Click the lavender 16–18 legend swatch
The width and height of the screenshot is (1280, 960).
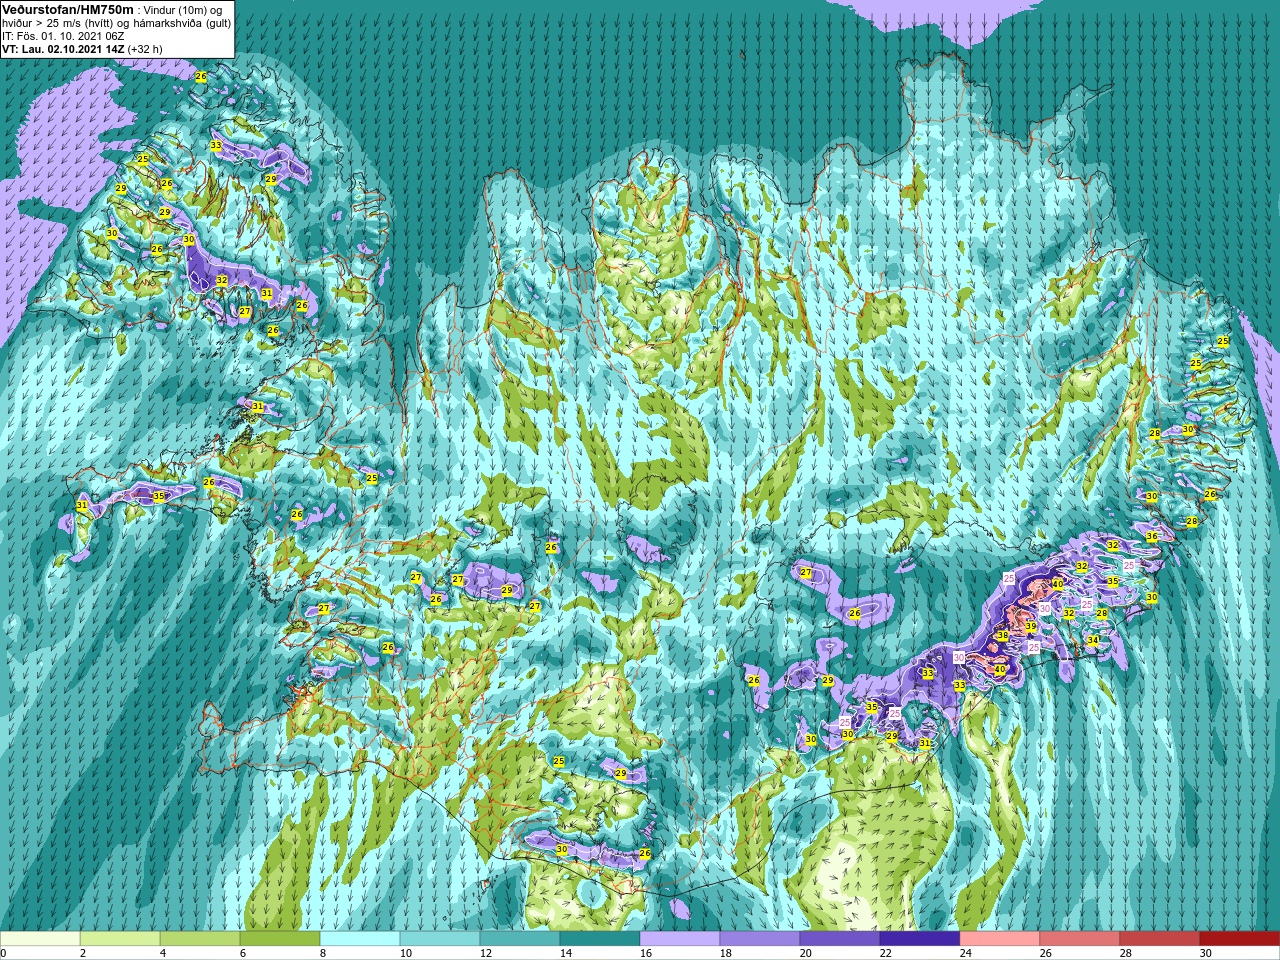(x=680, y=939)
